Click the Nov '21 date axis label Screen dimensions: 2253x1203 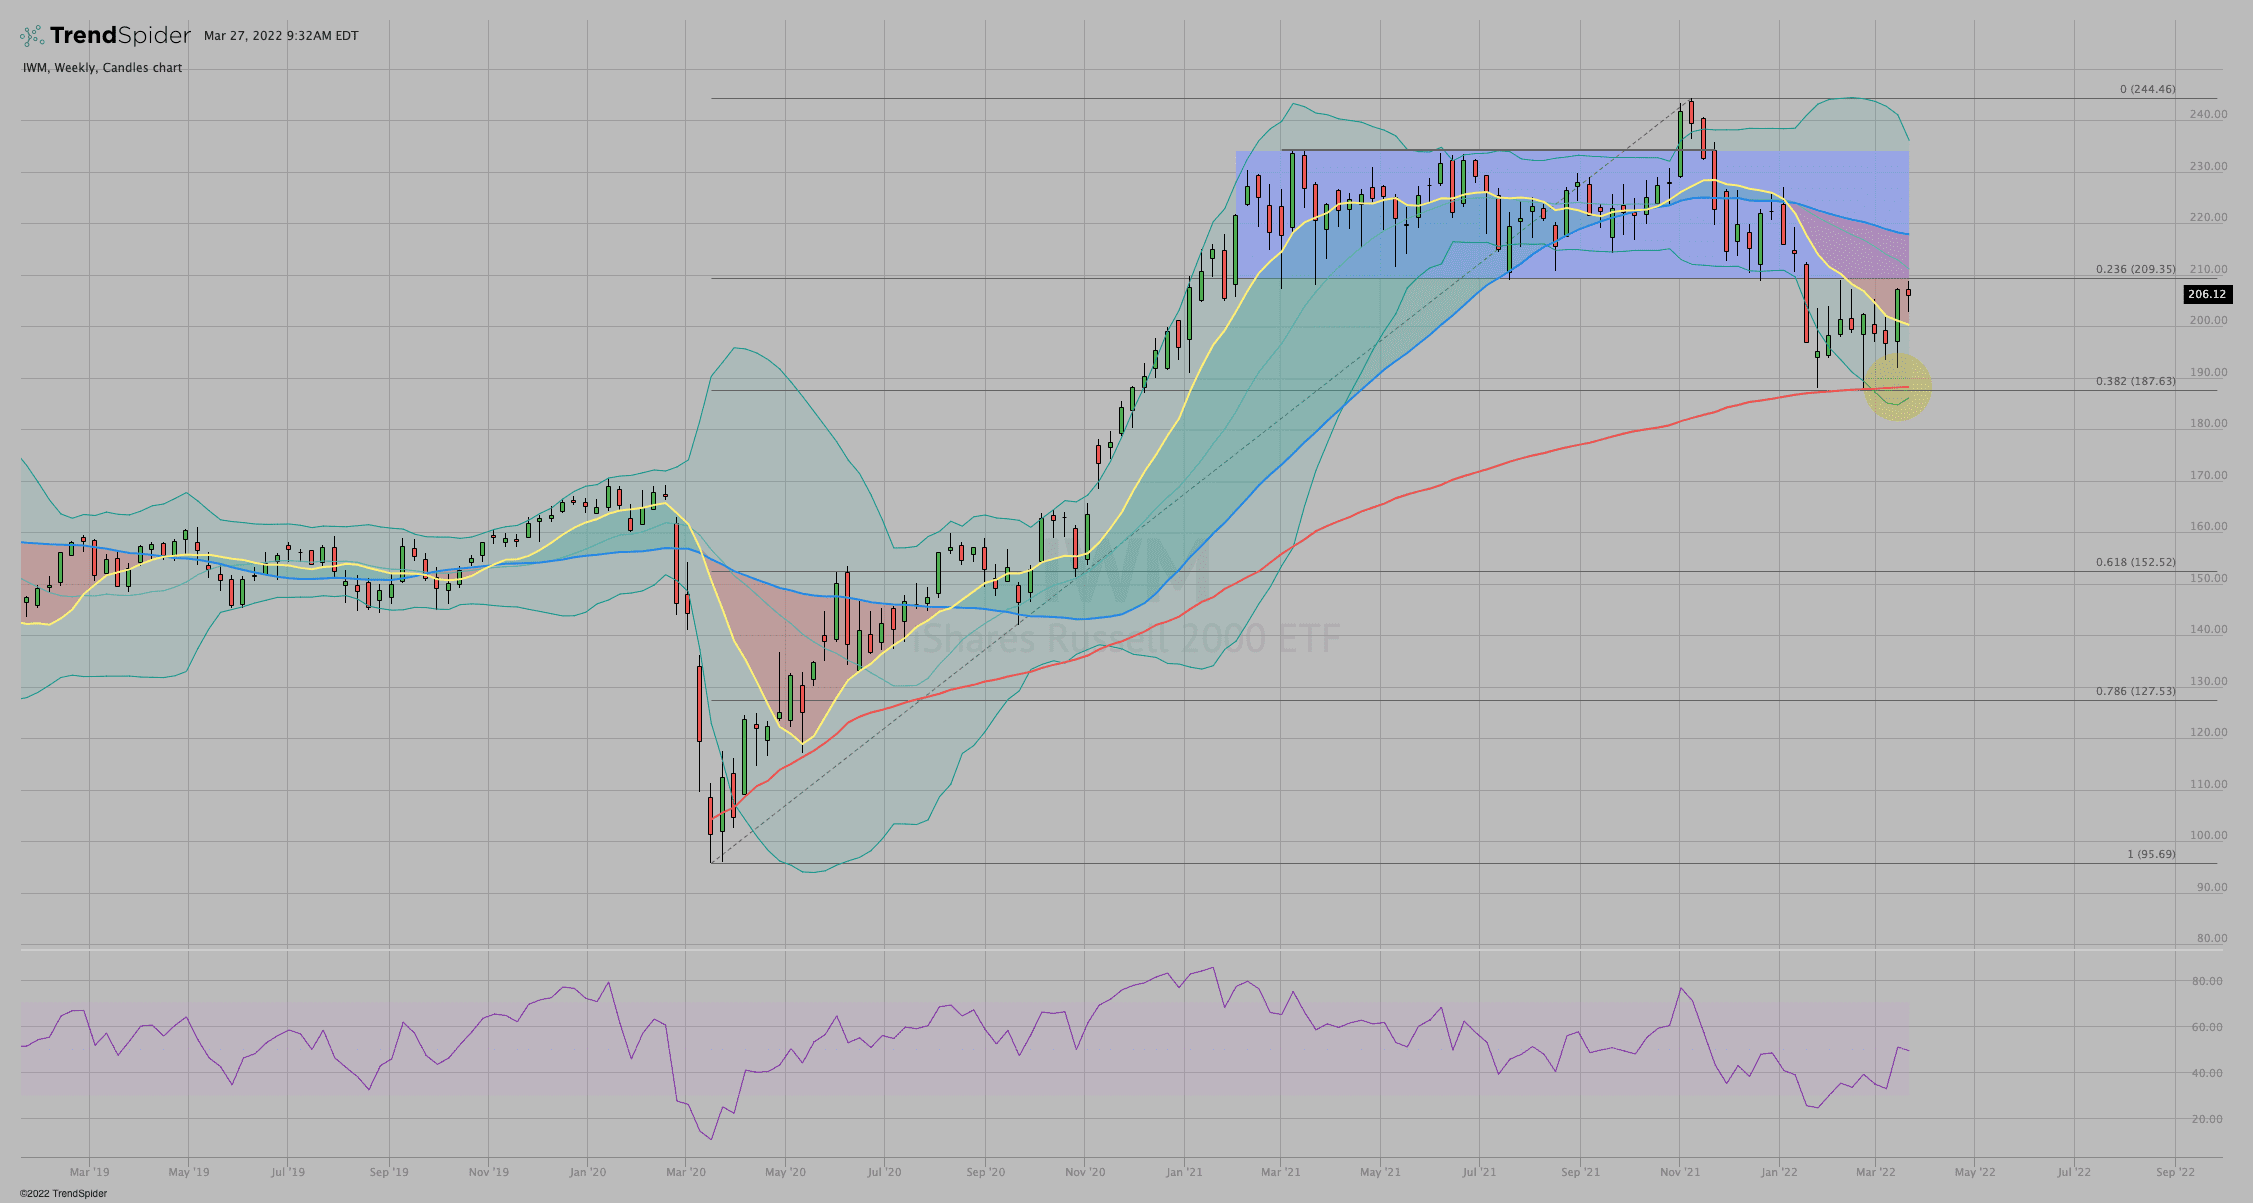click(x=1680, y=1172)
